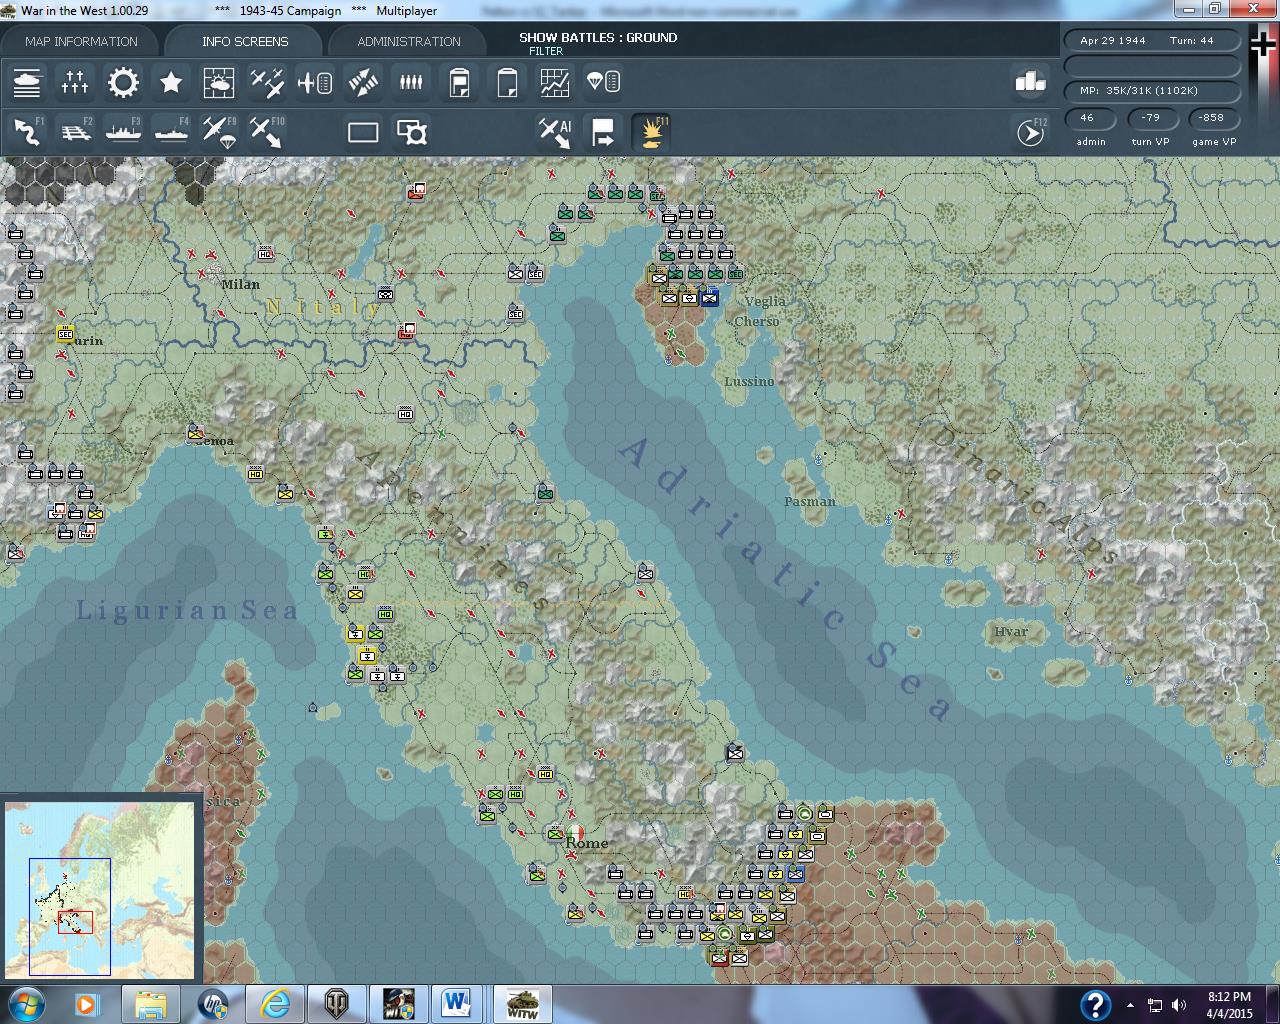This screenshot has height=1024, width=1280.
Task: Open the filled logistics report icon
Action: [459, 83]
